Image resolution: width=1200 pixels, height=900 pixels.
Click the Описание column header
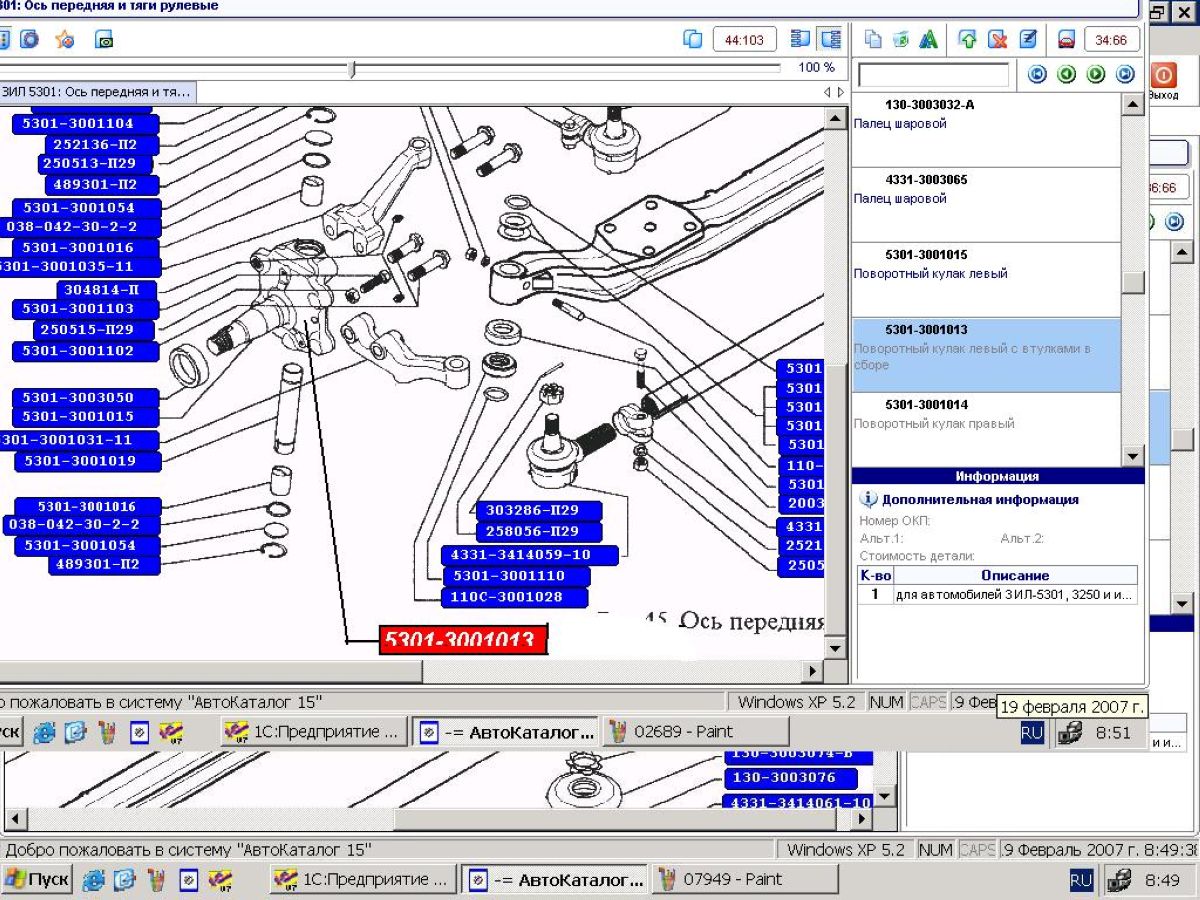(x=1015, y=575)
